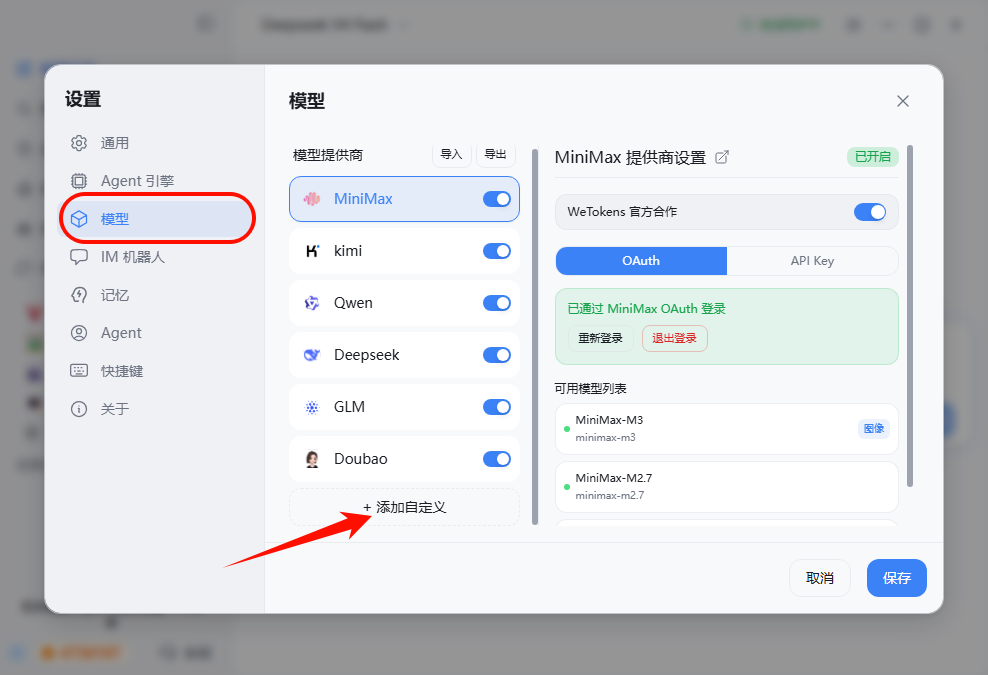This screenshot has width=988, height=675.
Task: Click + 添加自定义 provider button
Action: [x=405, y=507]
